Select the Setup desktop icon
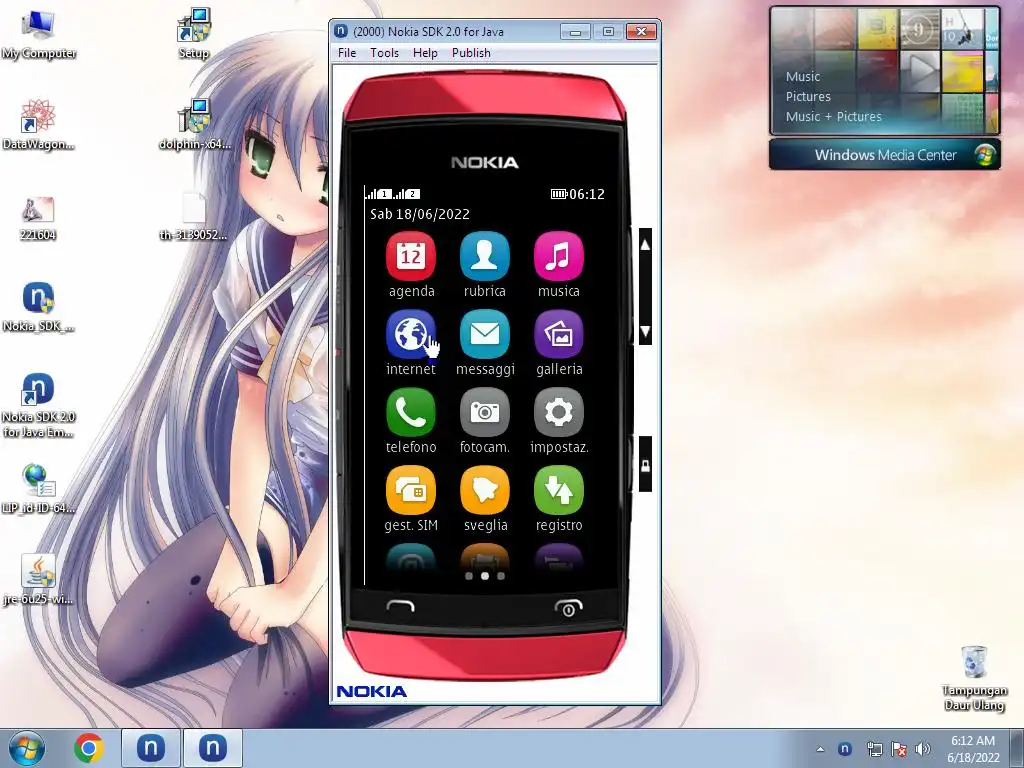 tap(193, 34)
